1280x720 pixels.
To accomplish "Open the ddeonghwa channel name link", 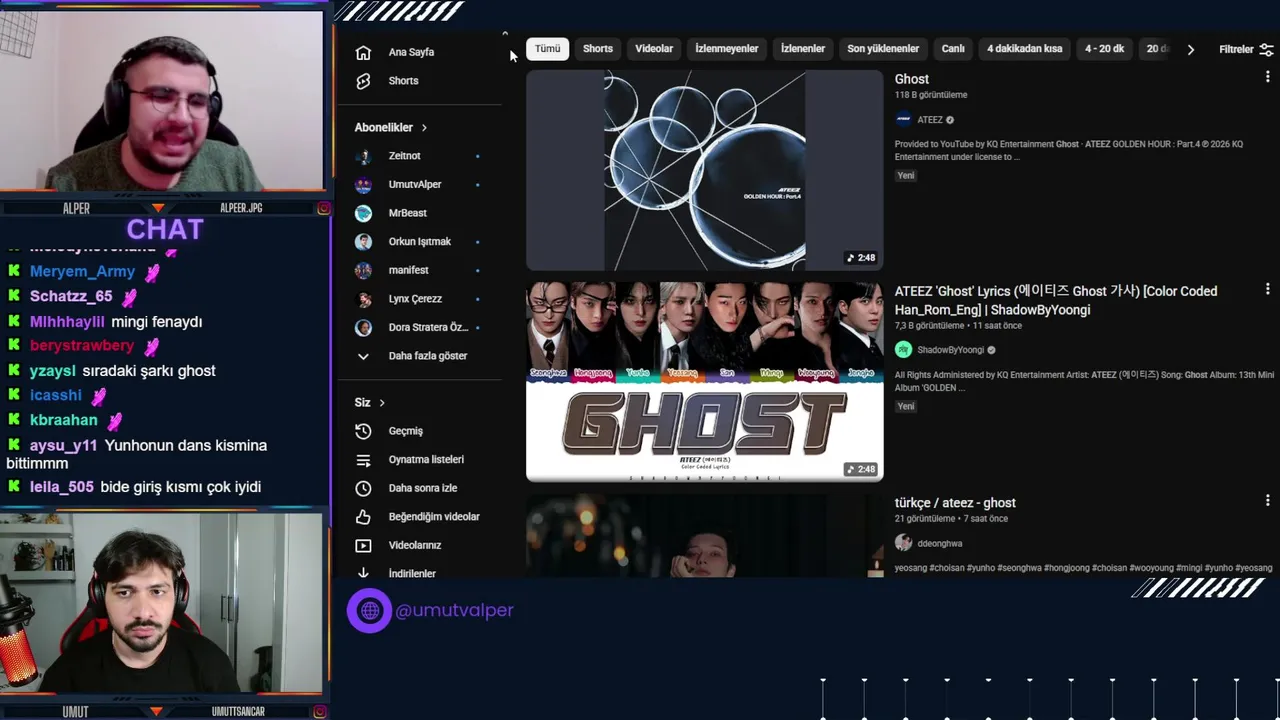I will pos(940,543).
